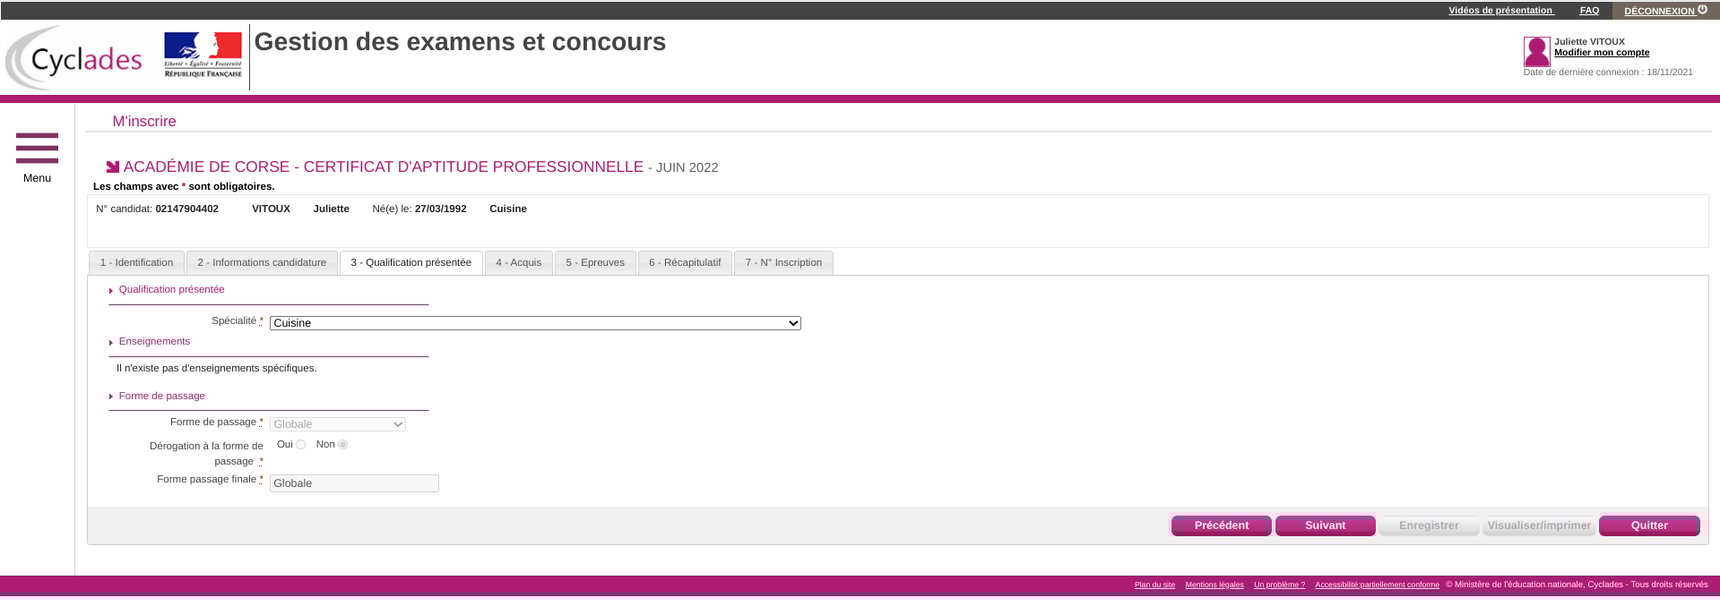The width and height of the screenshot is (1720, 606).
Task: Switch to the 4 - Acquis tab
Action: pyautogui.click(x=518, y=263)
